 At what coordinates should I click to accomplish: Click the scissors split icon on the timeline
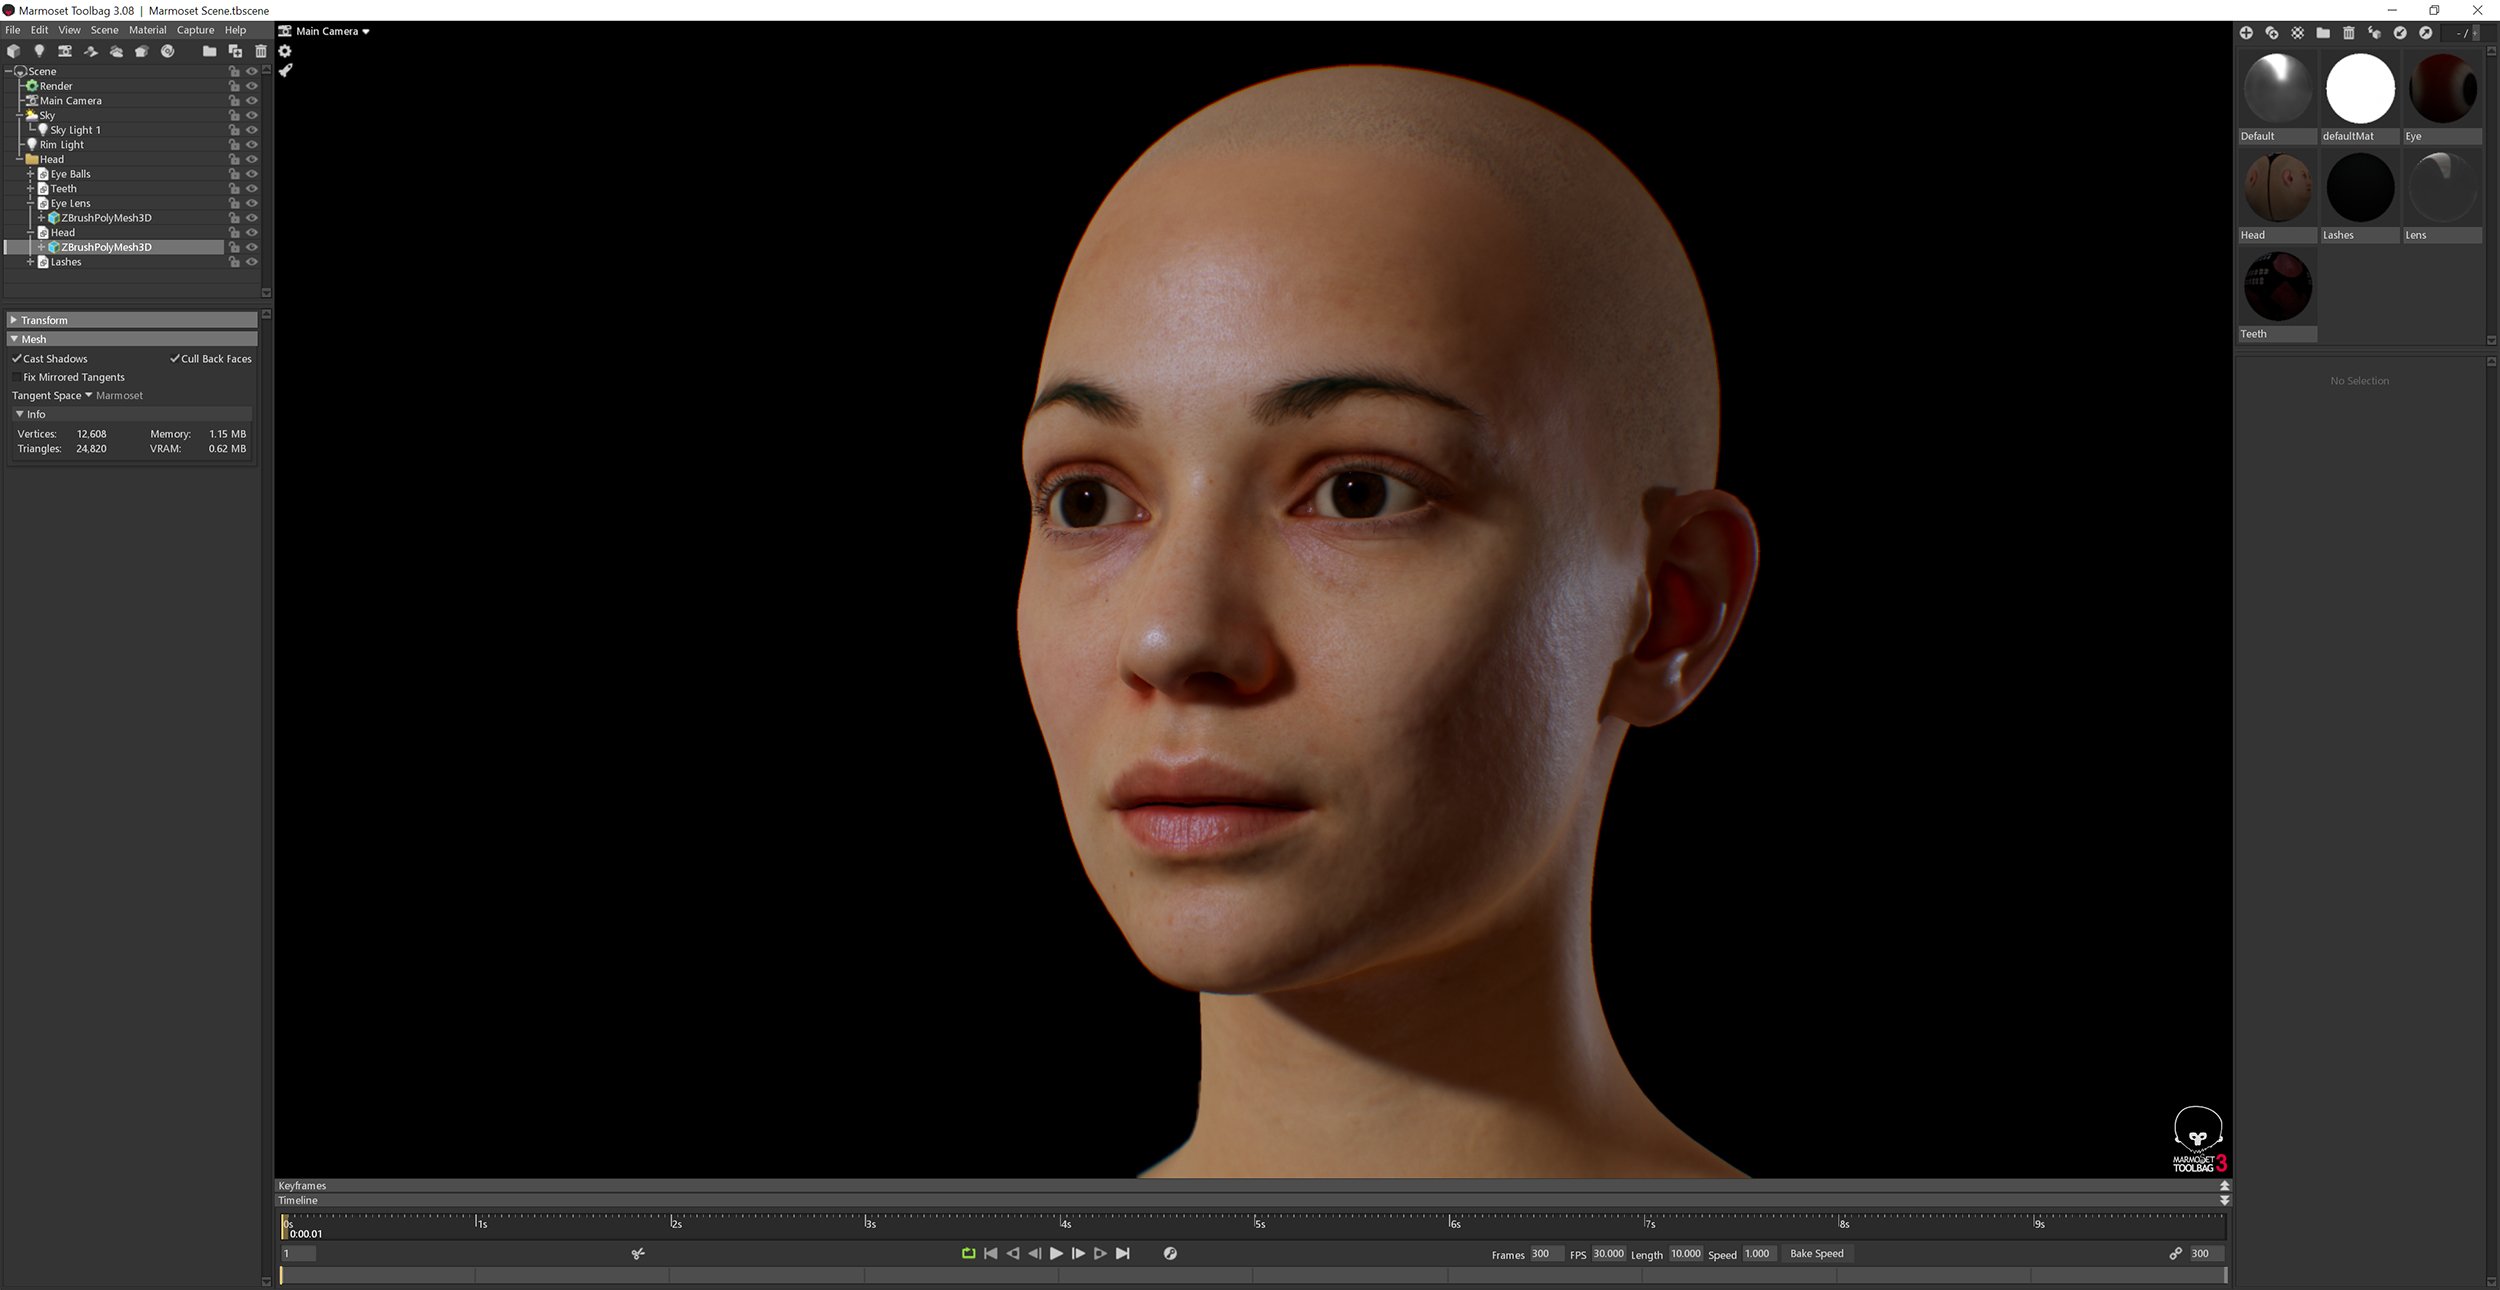point(637,1253)
